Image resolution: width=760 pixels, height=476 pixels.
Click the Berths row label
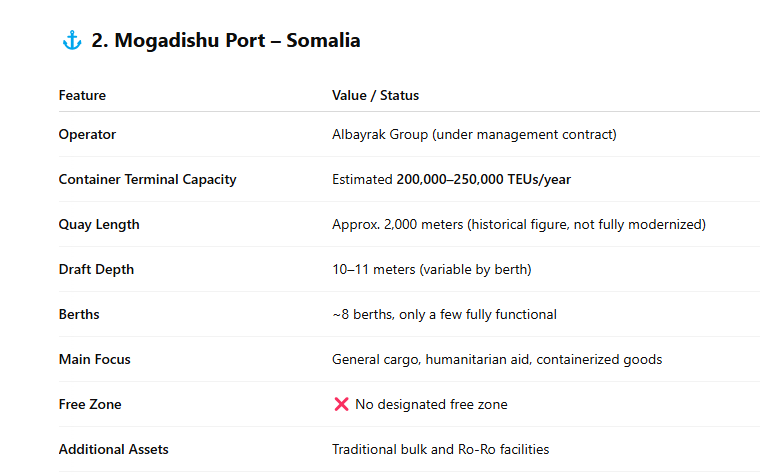pyautogui.click(x=79, y=315)
